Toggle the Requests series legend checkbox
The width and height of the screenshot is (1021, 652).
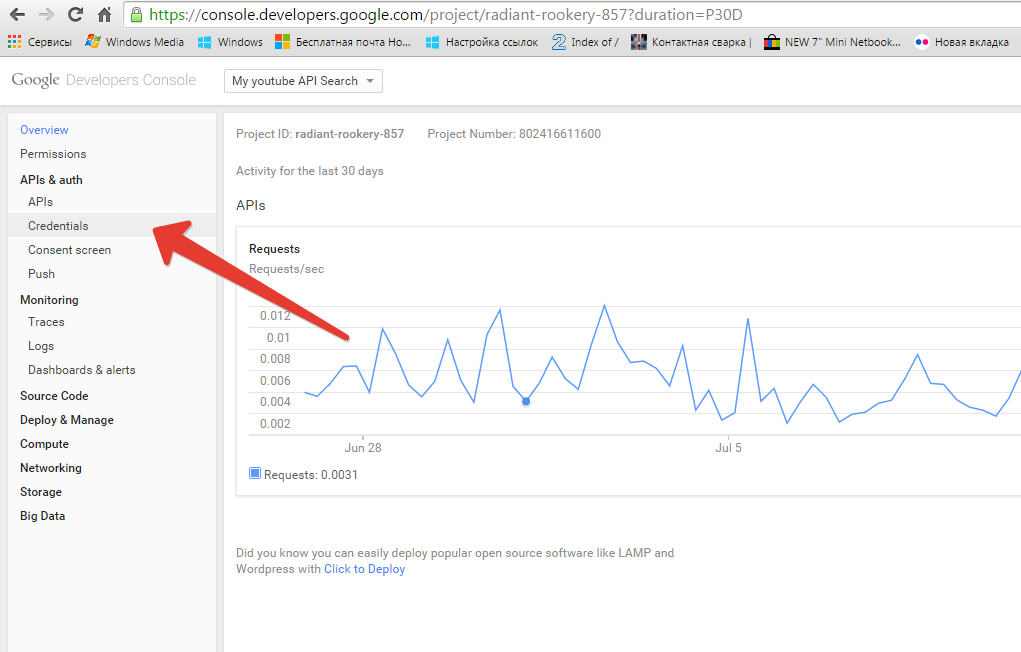(x=255, y=474)
